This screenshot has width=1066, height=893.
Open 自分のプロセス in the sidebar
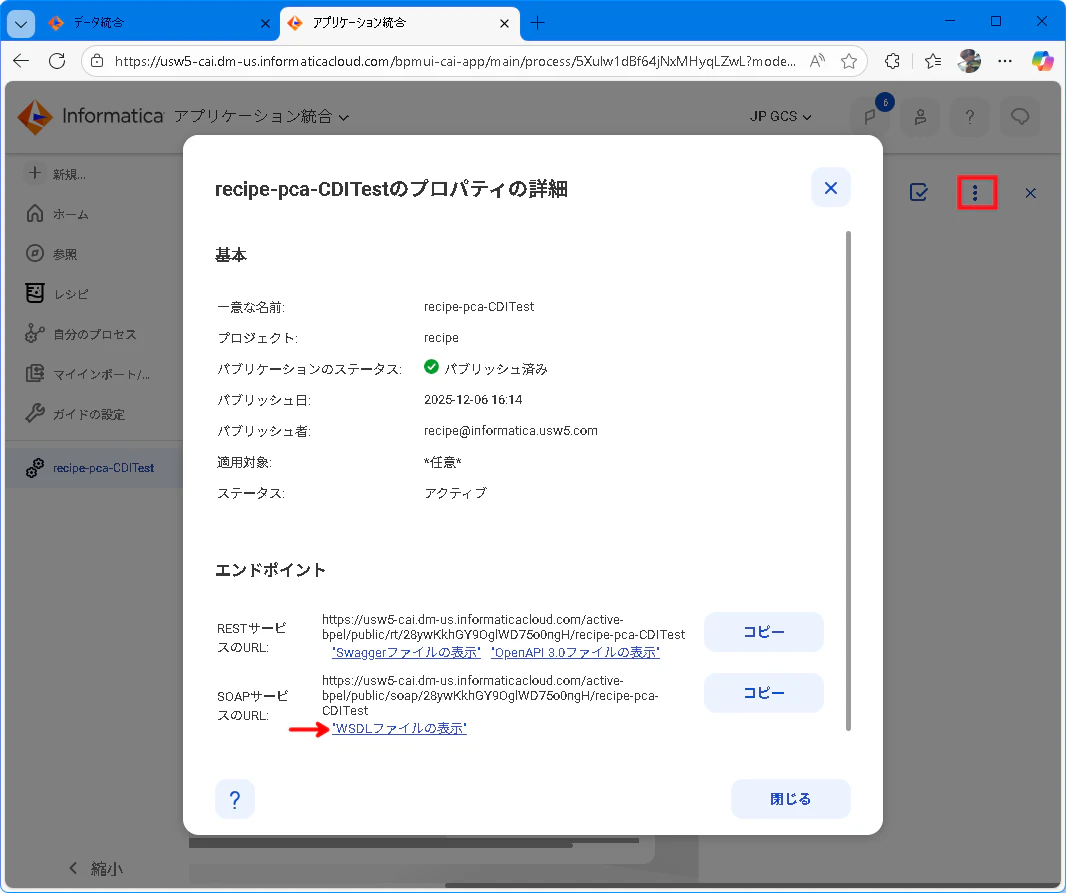click(81, 334)
